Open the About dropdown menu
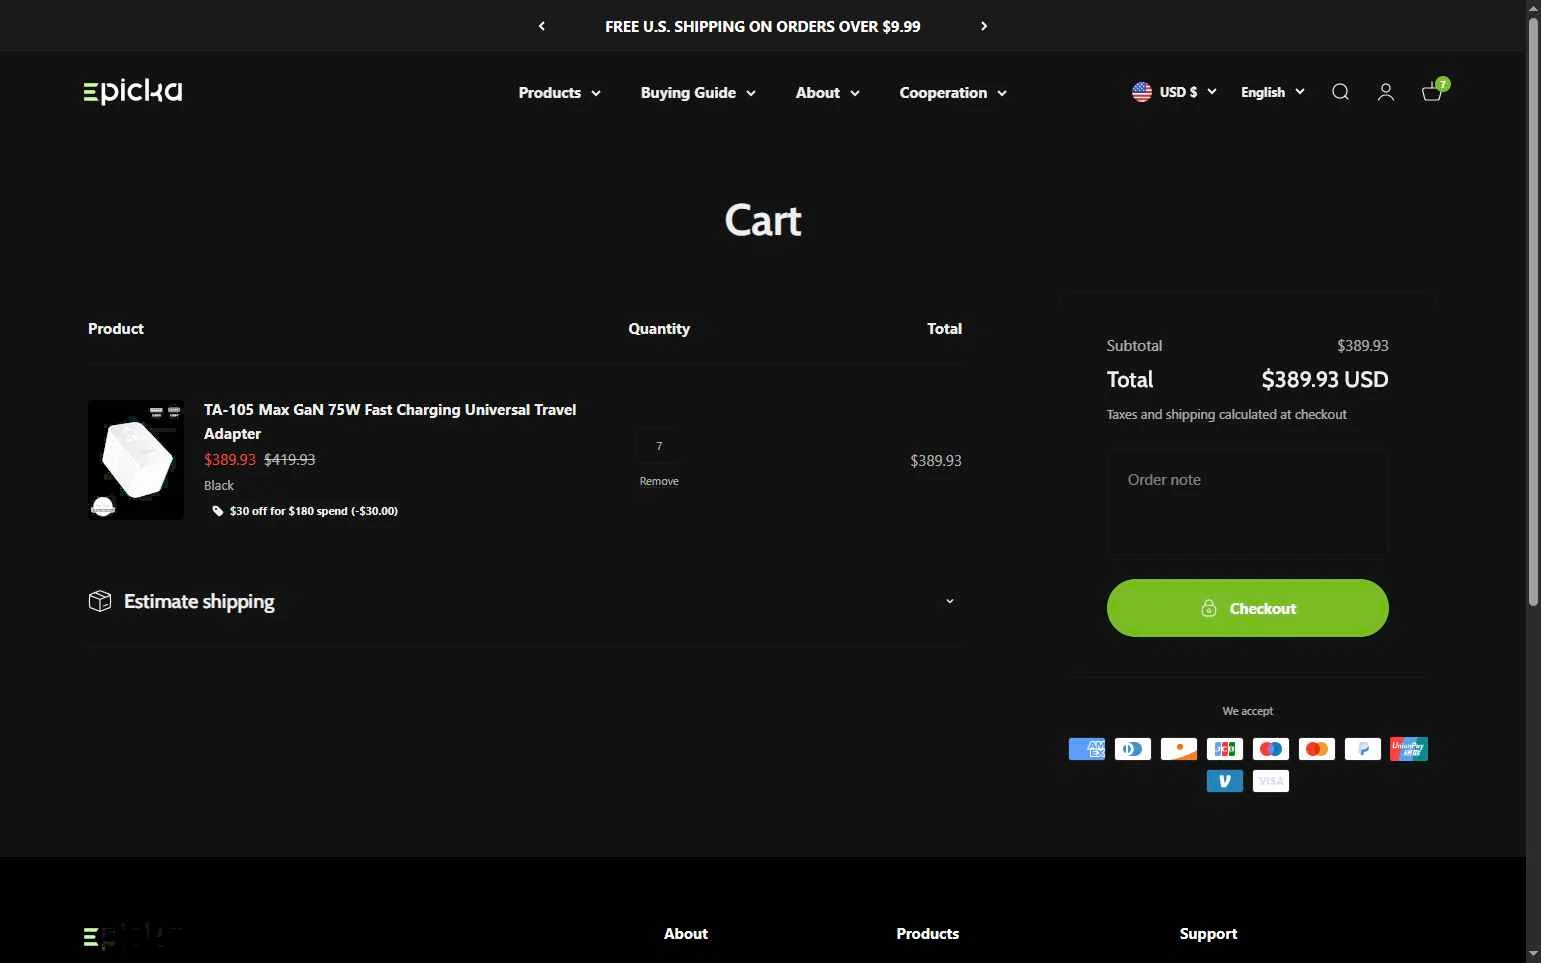Image resolution: width=1541 pixels, height=963 pixels. tap(827, 93)
